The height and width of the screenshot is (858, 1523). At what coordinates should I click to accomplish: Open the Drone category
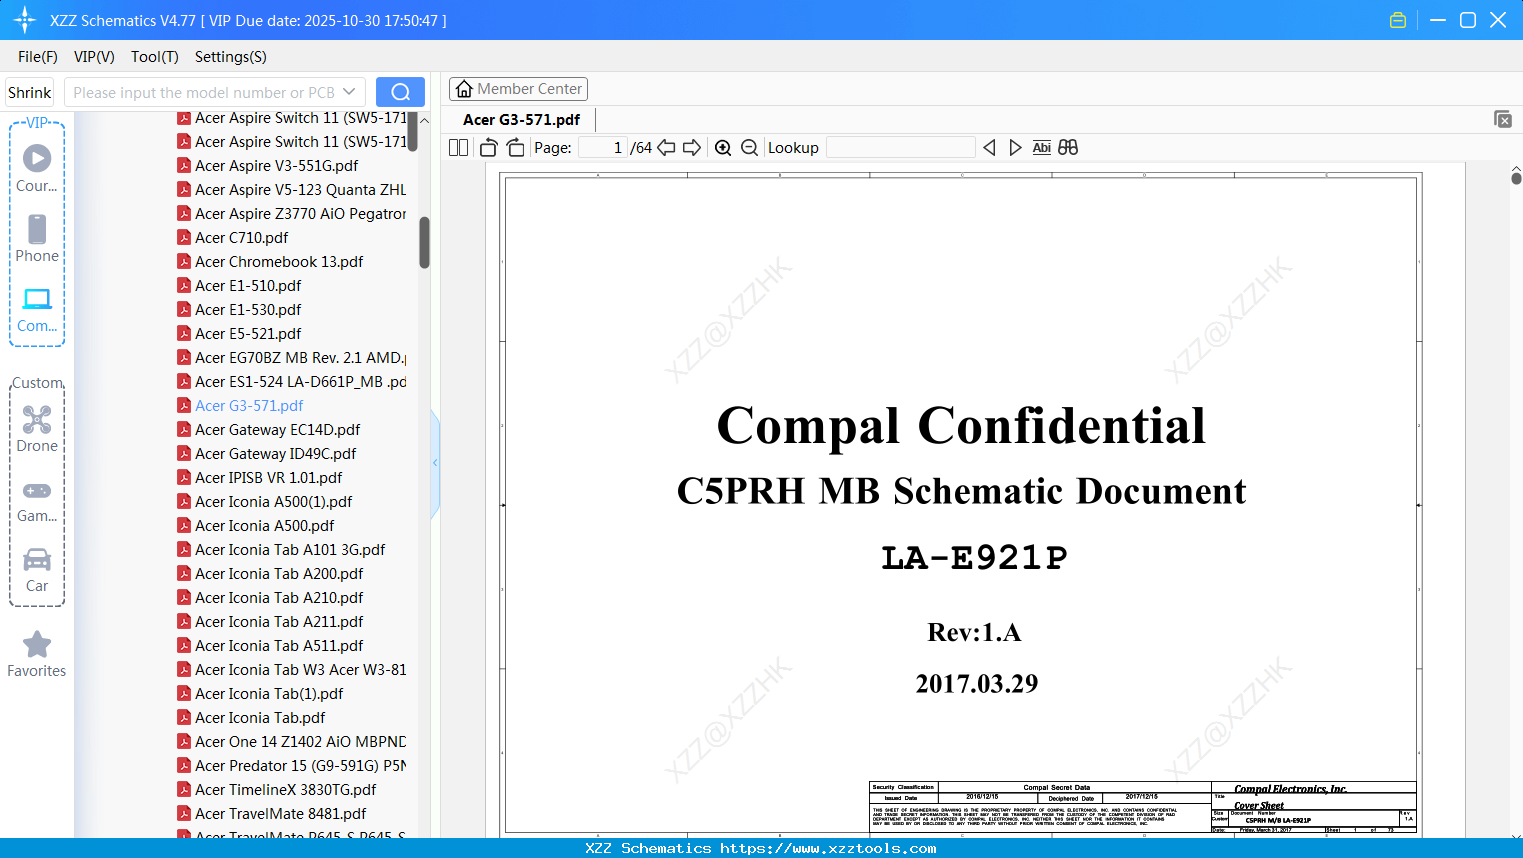point(37,429)
